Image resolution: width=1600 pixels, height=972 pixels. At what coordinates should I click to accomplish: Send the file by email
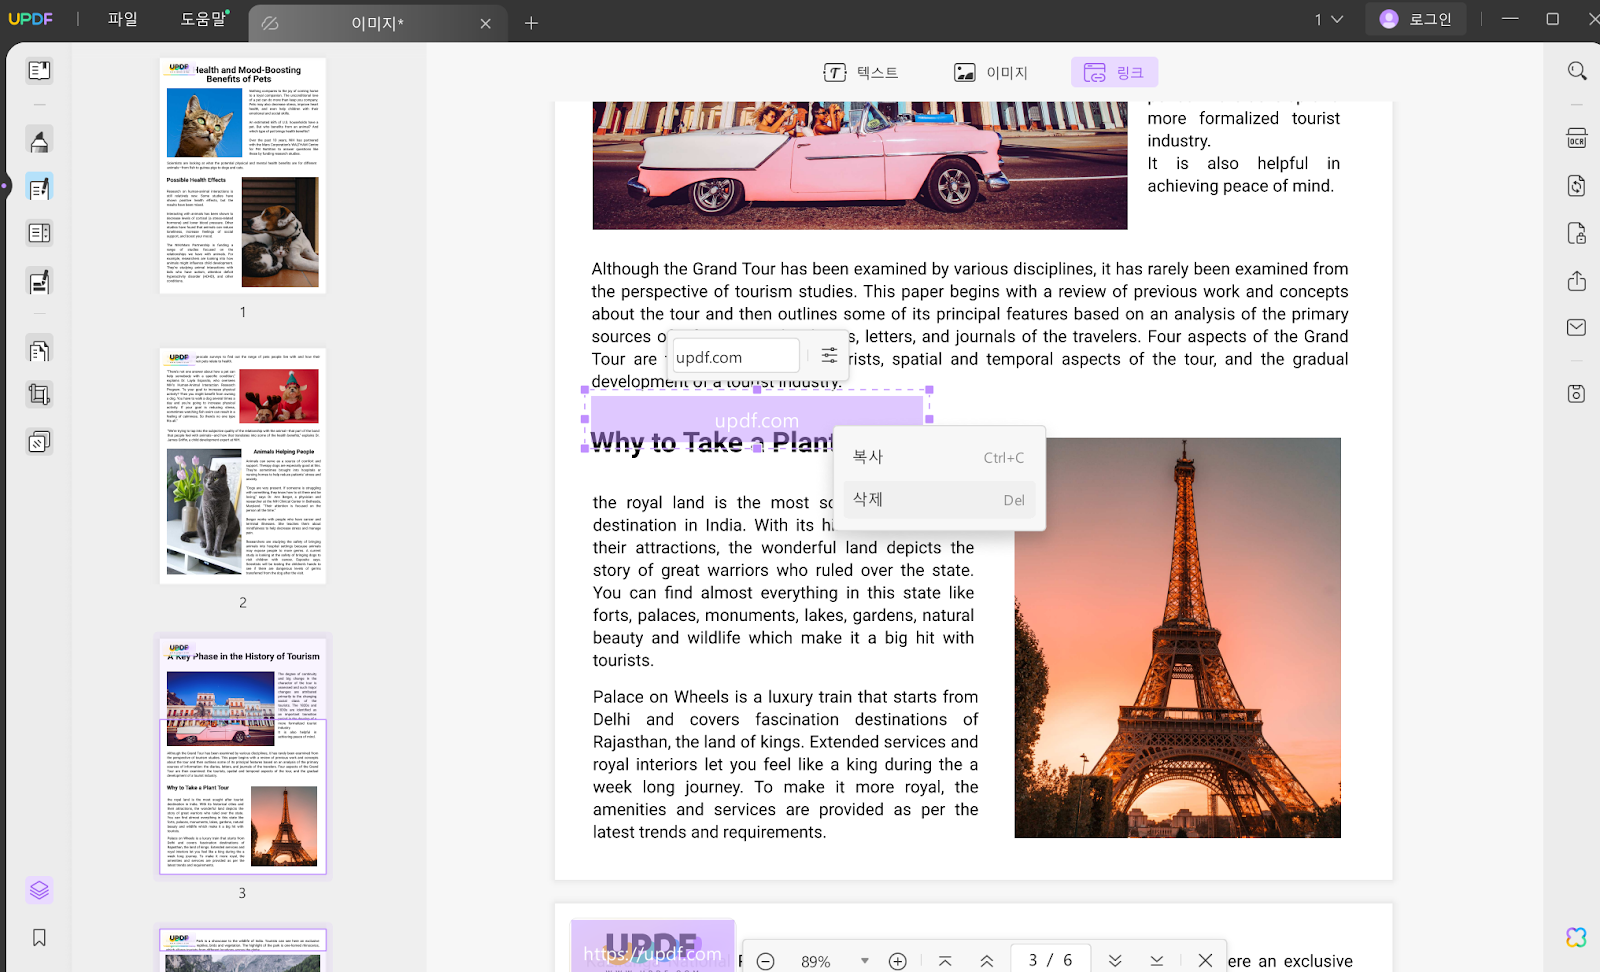coord(1577,327)
